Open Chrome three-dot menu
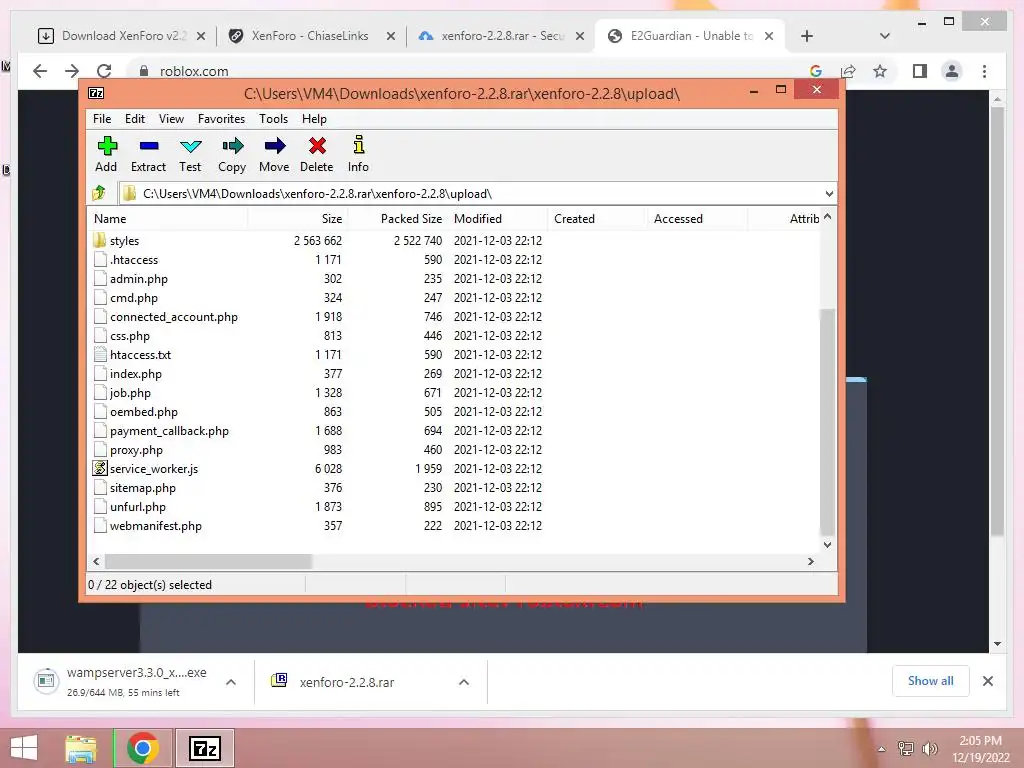This screenshot has height=768, width=1024. (984, 71)
